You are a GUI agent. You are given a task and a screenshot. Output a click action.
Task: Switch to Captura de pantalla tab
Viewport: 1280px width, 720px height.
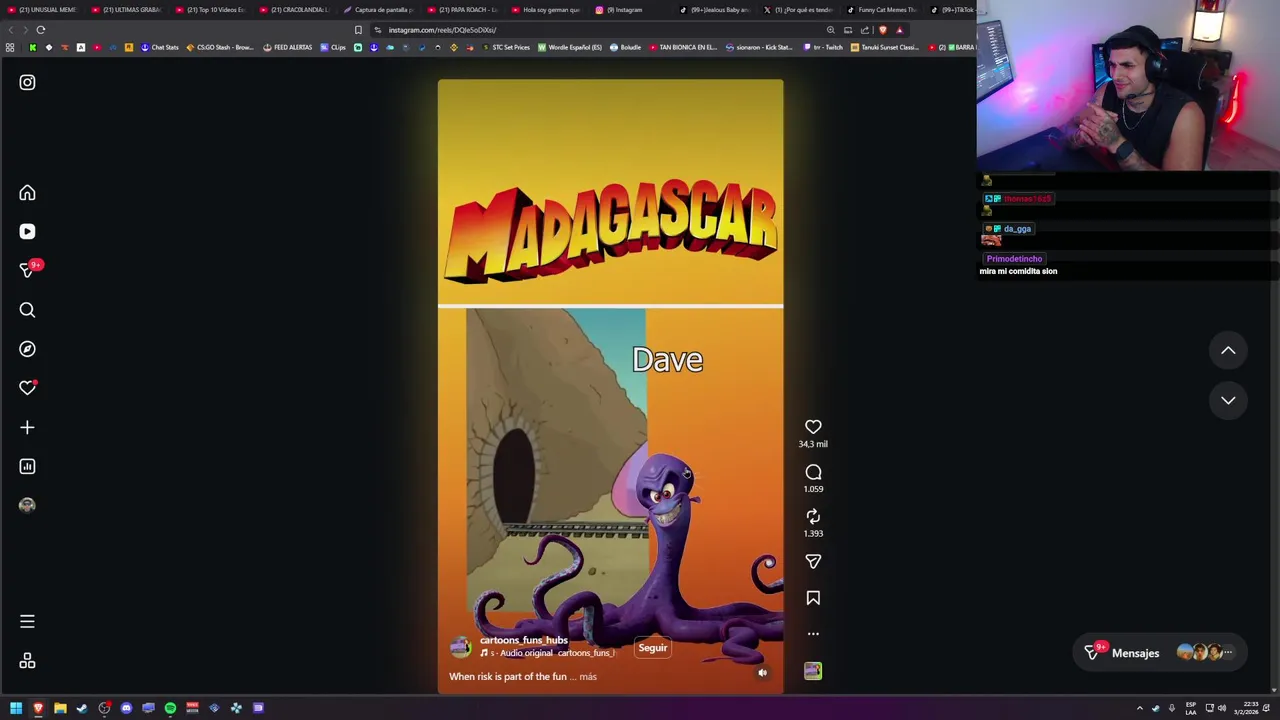tap(378, 10)
